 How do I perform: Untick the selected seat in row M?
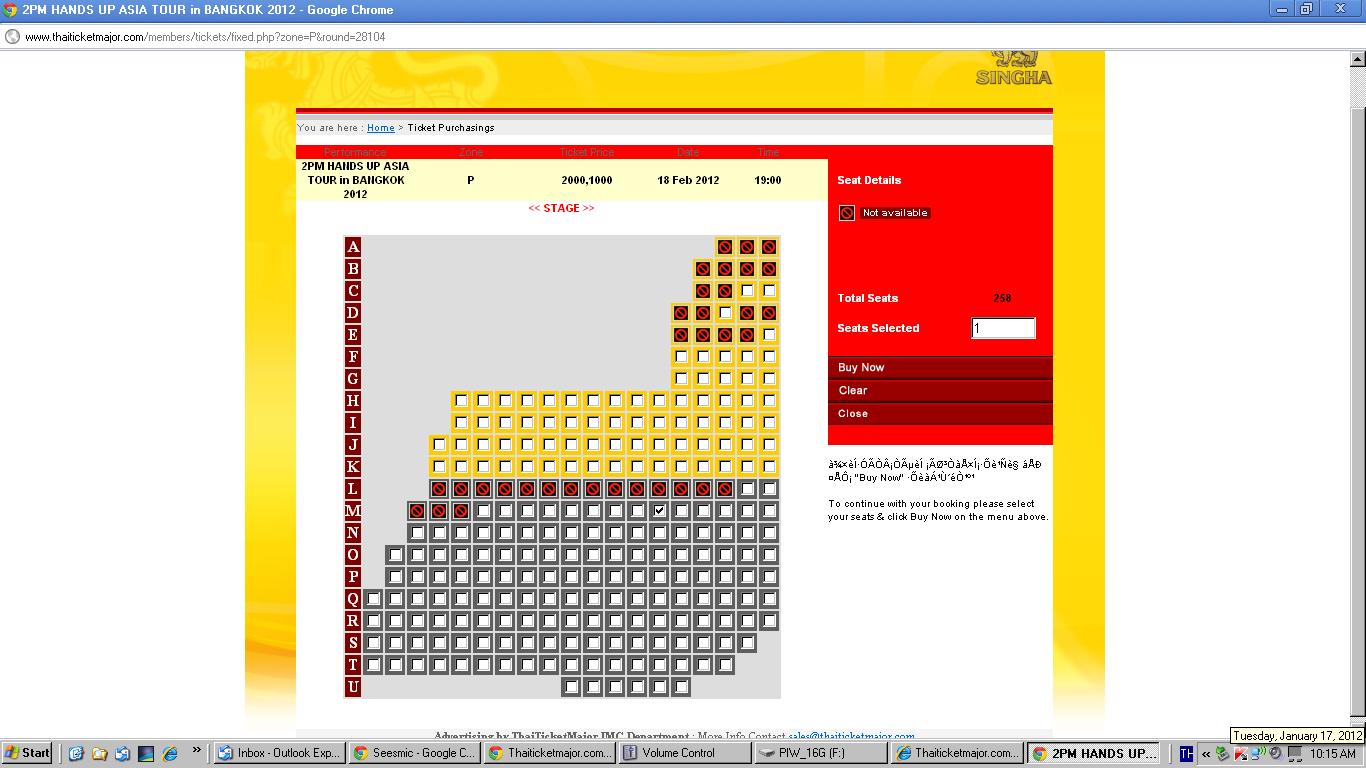[x=659, y=511]
